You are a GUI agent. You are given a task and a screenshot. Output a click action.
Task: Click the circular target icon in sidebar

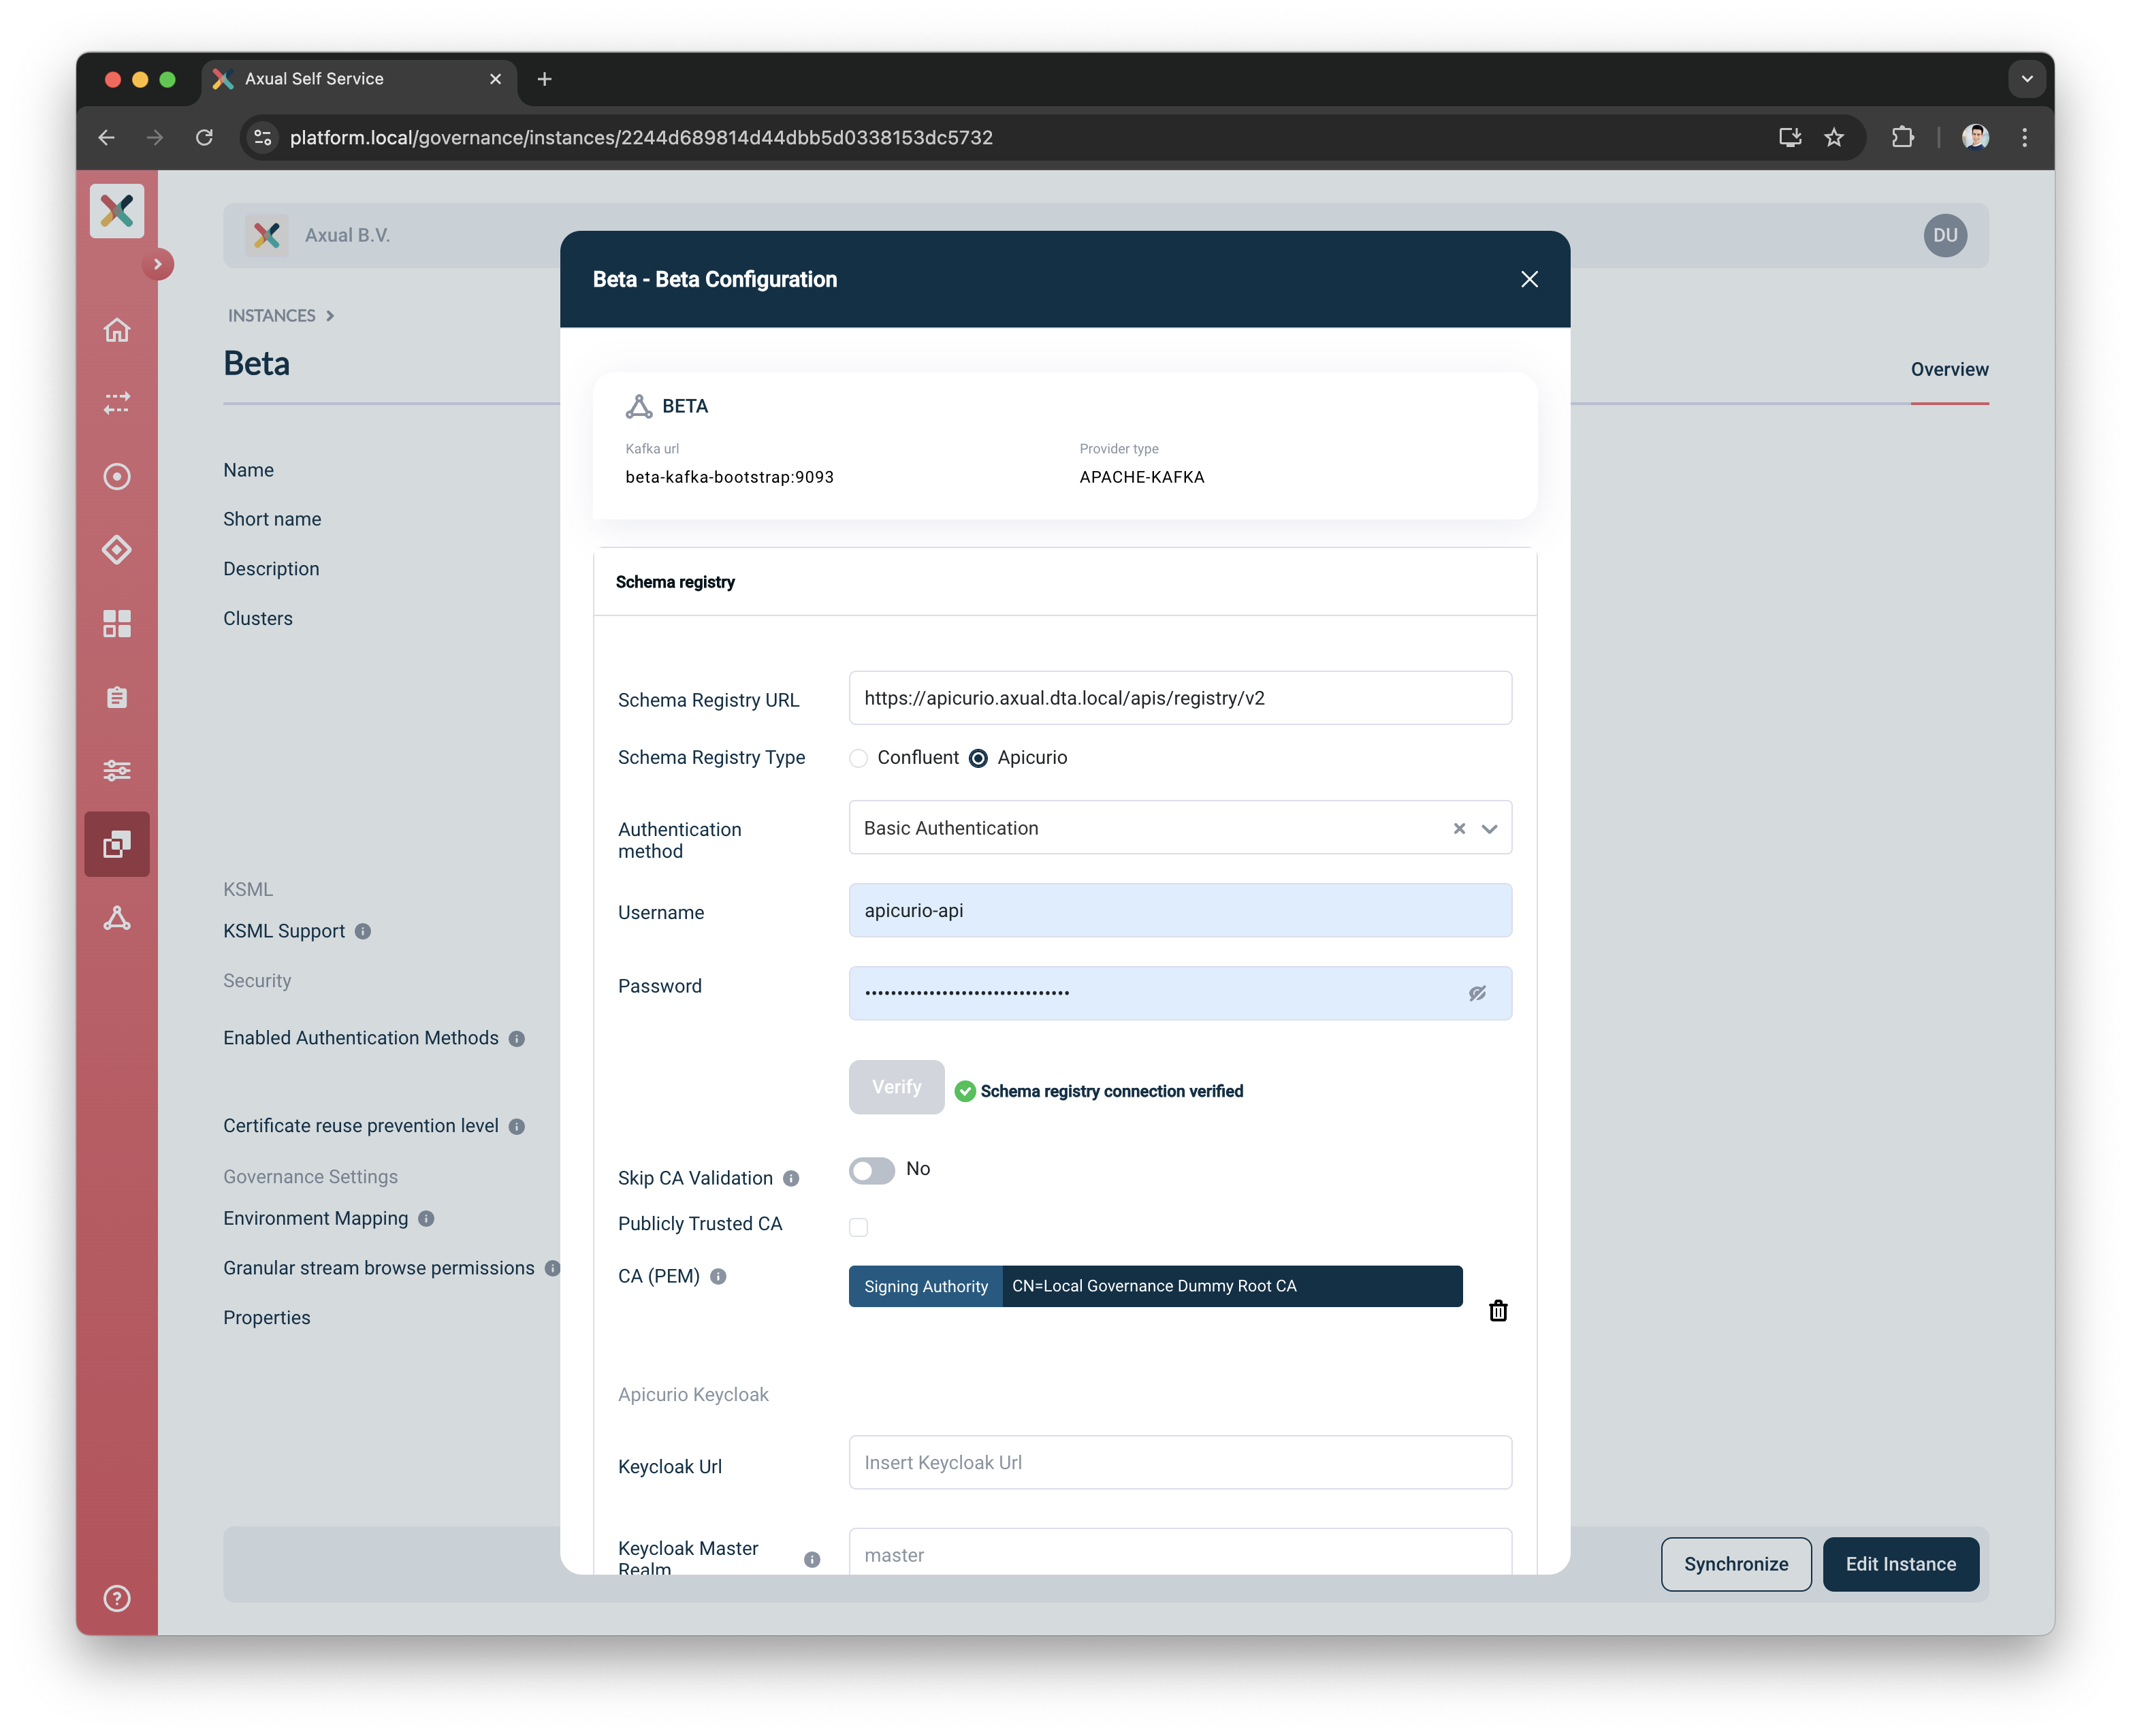click(117, 477)
